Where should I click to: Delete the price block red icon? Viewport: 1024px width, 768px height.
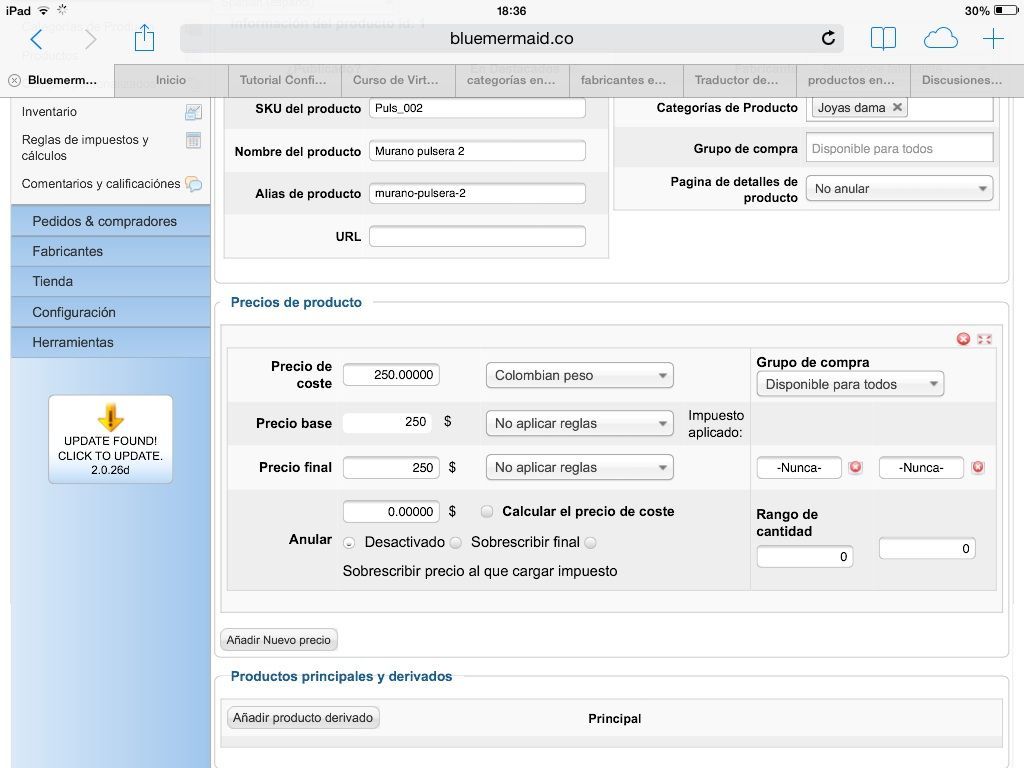[963, 339]
